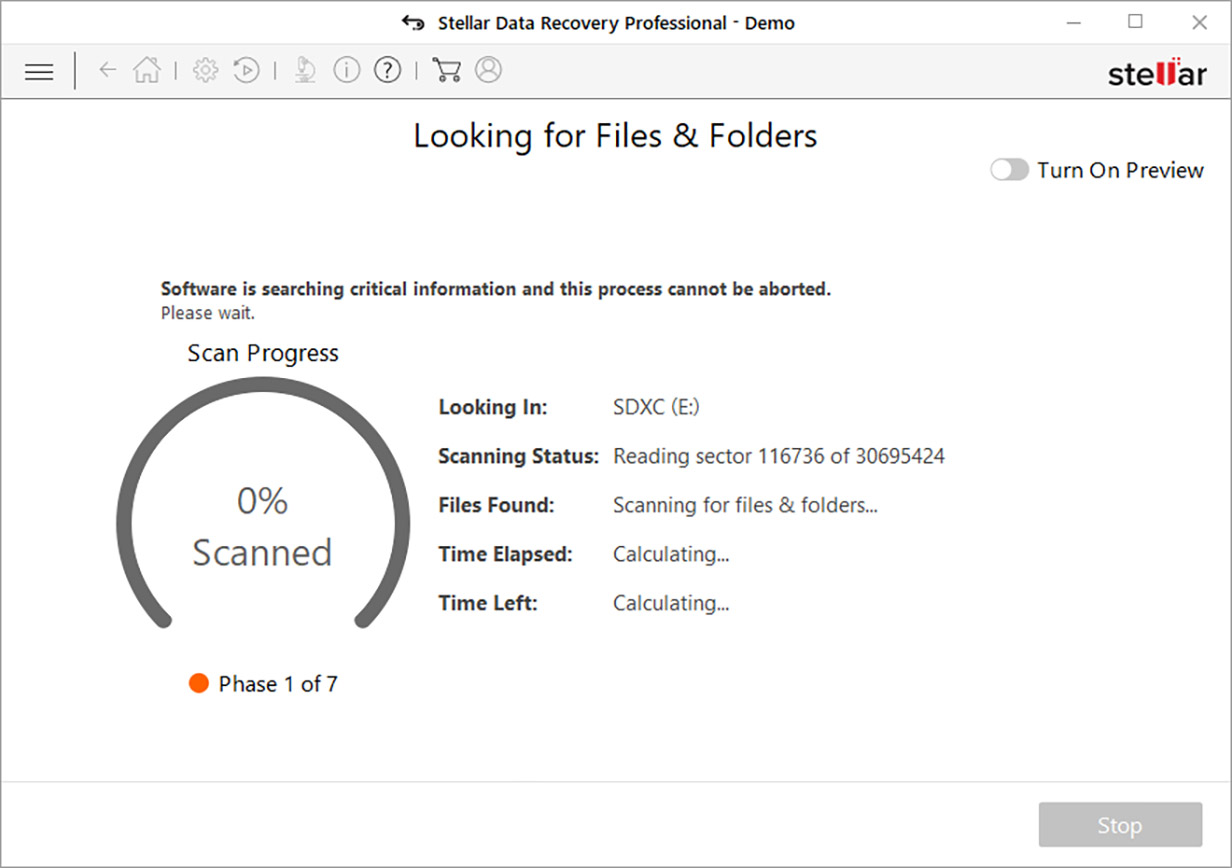Screen dimensions: 1232x868
Task: Open the user account icon
Action: click(x=488, y=70)
